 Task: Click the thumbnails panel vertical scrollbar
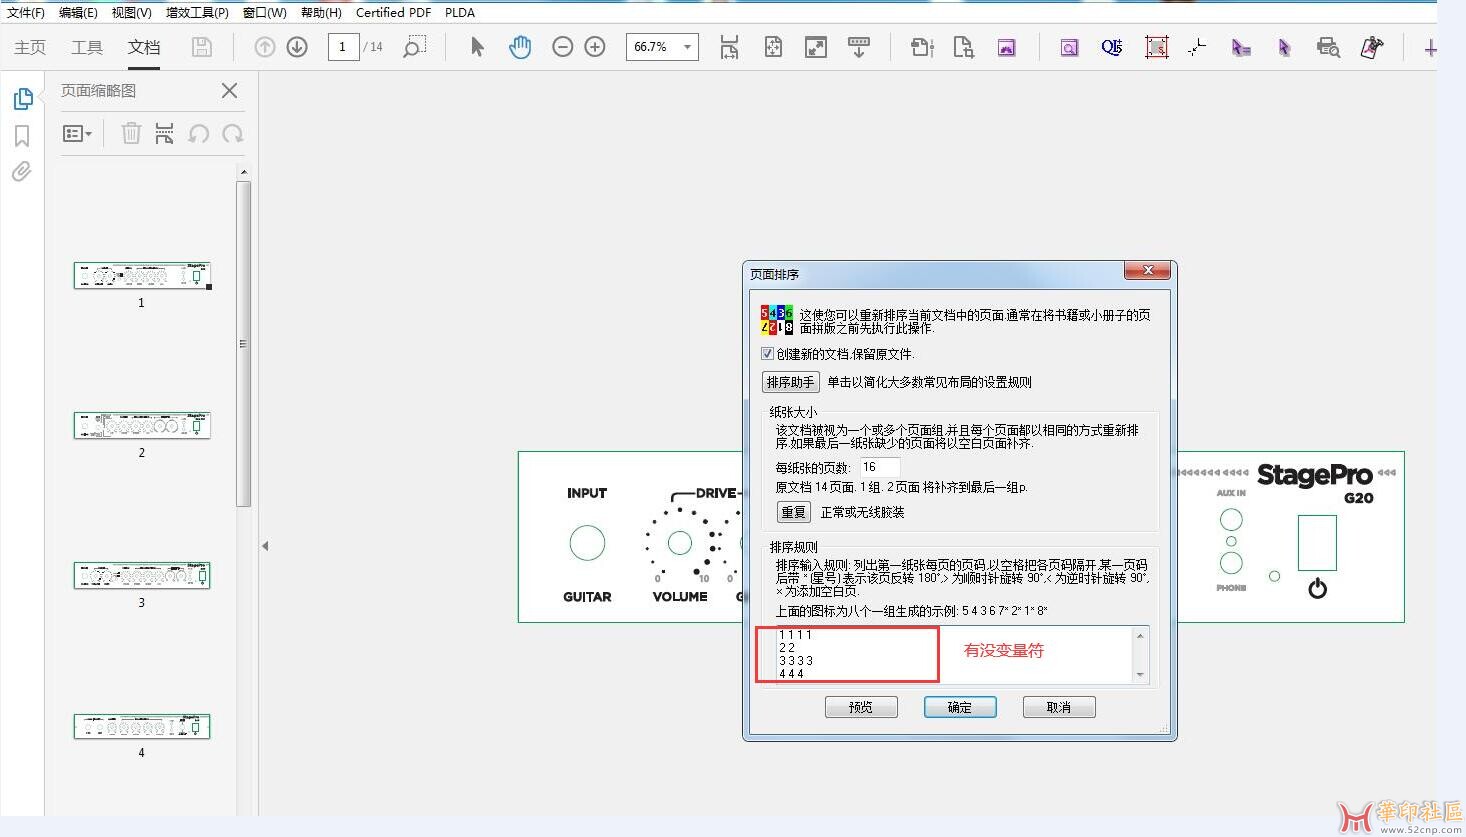(x=243, y=345)
